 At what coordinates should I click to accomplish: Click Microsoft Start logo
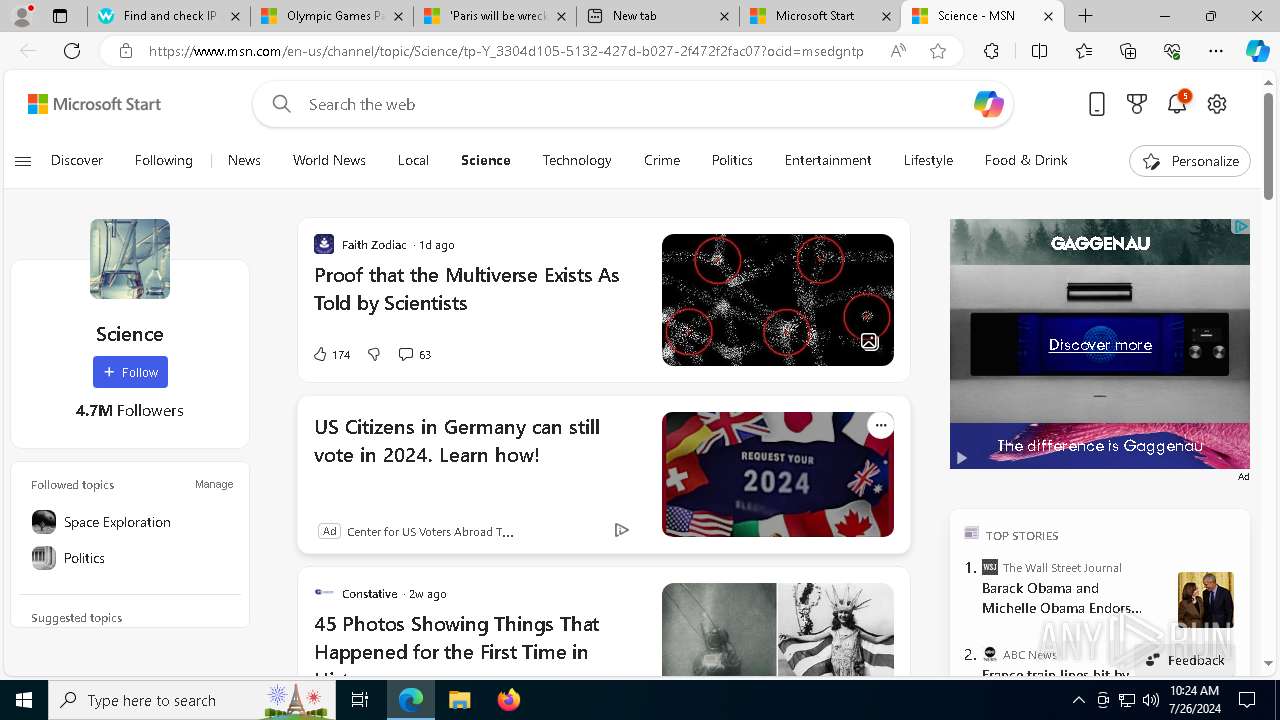tap(94, 104)
